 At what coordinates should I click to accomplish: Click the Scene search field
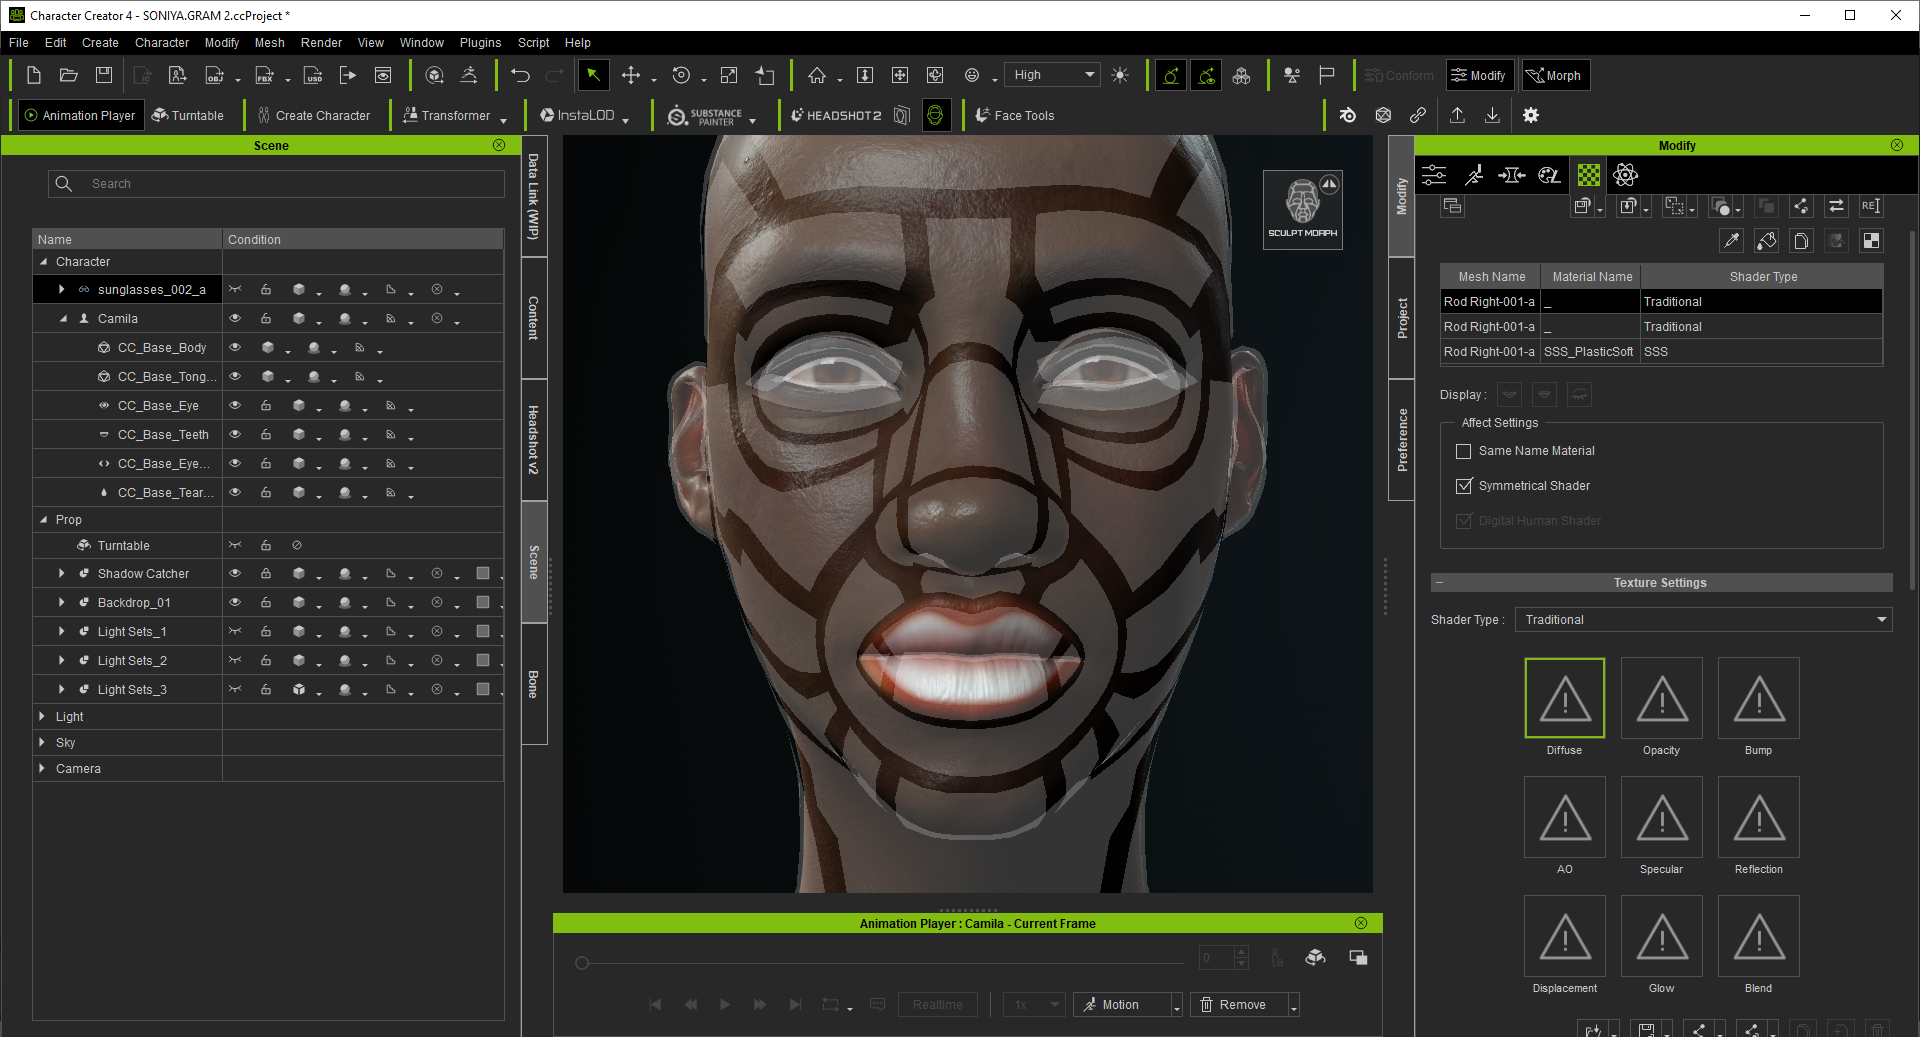point(276,184)
